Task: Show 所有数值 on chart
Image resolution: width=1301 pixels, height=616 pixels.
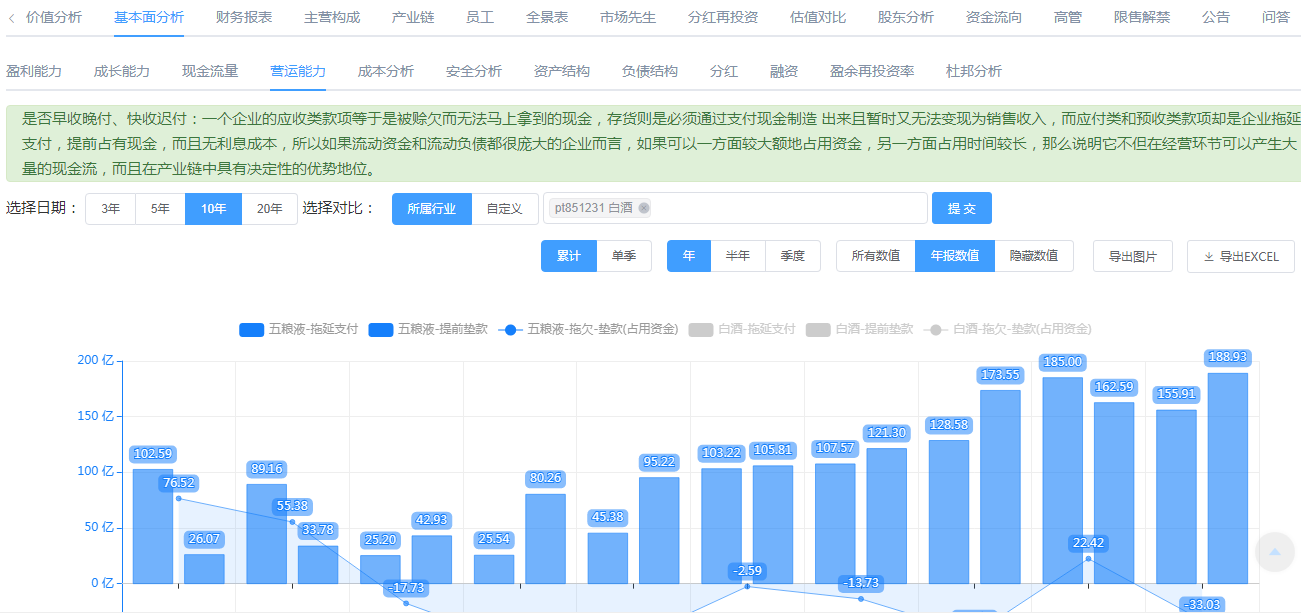Action: pyautogui.click(x=876, y=256)
